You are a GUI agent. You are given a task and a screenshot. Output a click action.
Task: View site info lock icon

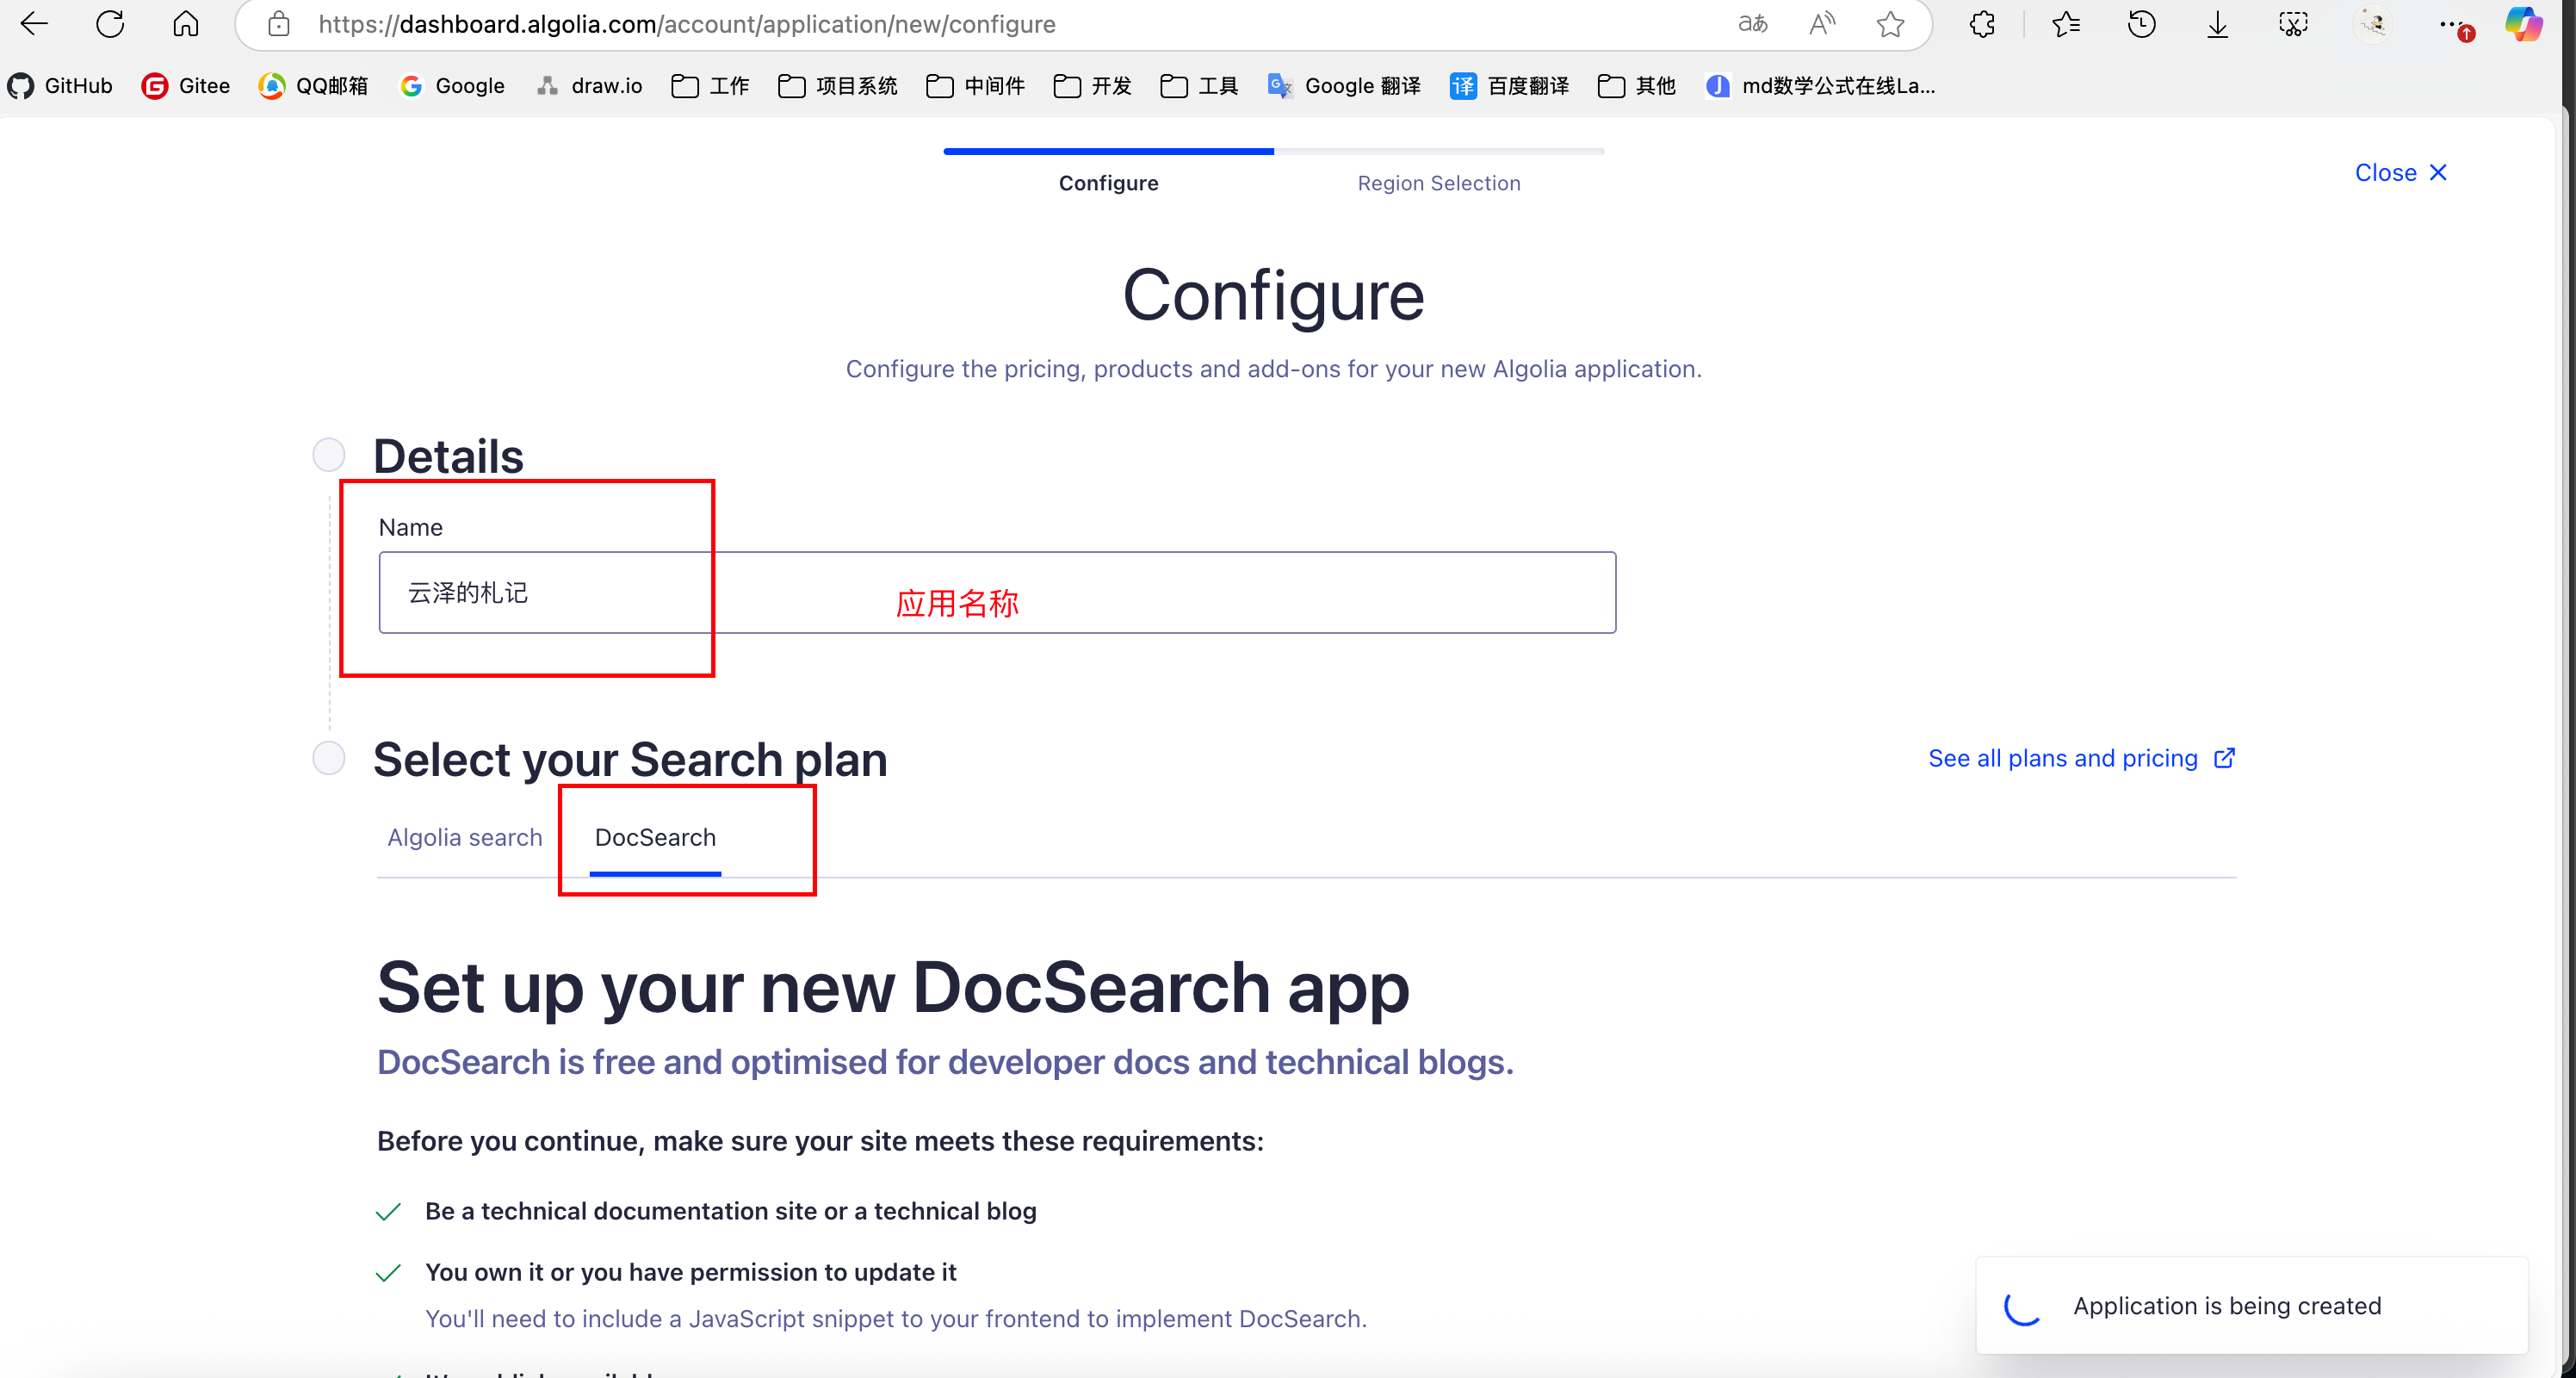tap(279, 24)
